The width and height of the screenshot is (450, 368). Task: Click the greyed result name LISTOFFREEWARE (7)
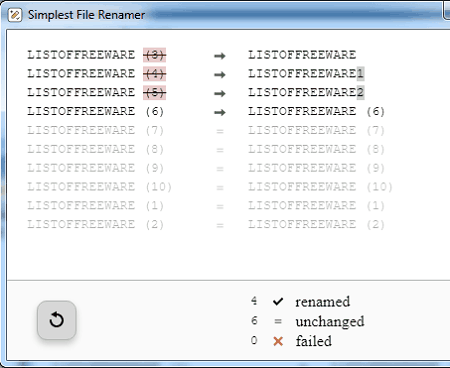(316, 130)
